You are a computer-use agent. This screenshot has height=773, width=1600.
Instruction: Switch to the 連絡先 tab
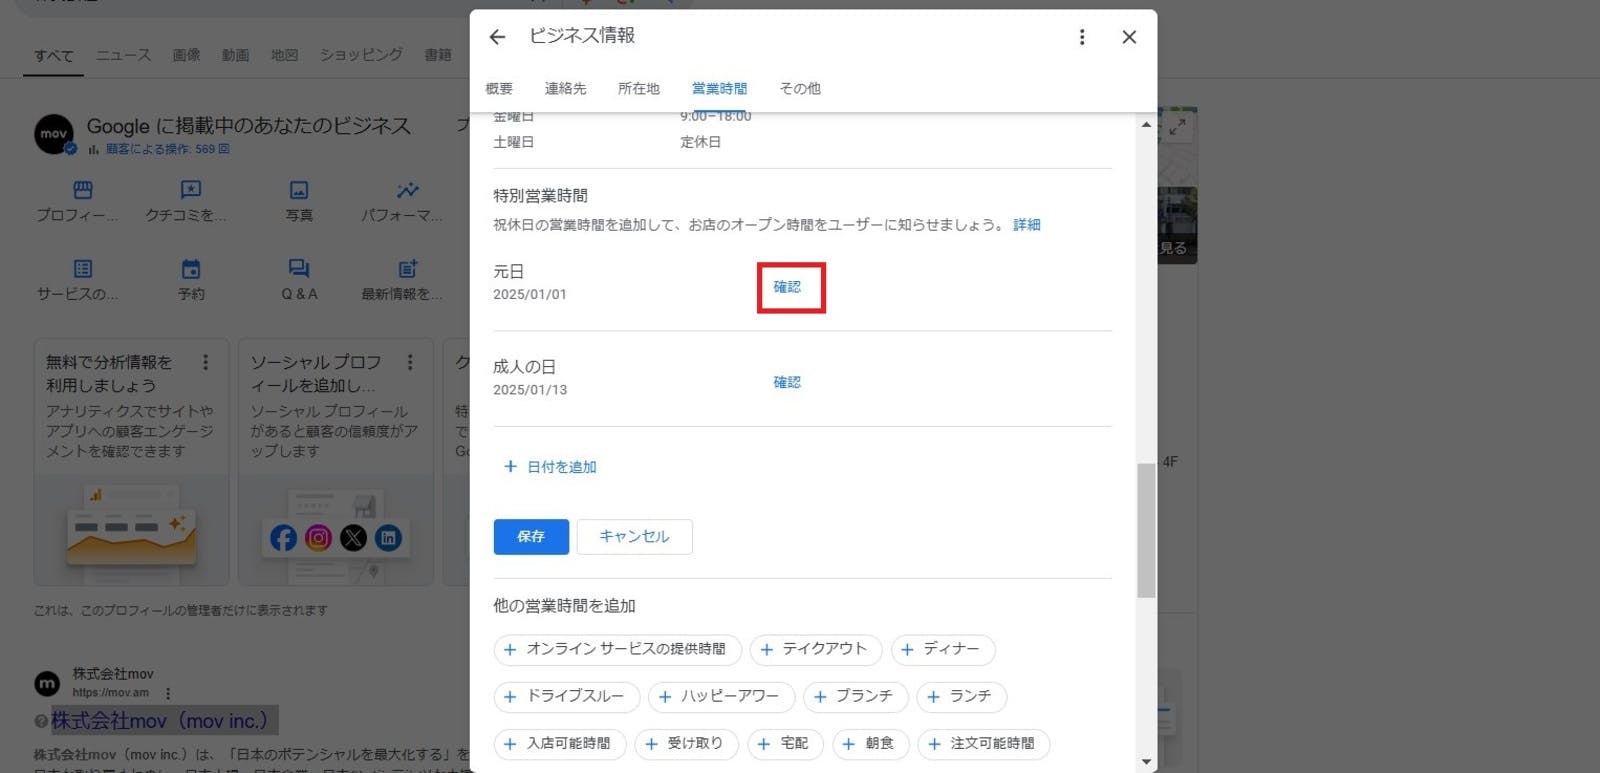pyautogui.click(x=566, y=88)
